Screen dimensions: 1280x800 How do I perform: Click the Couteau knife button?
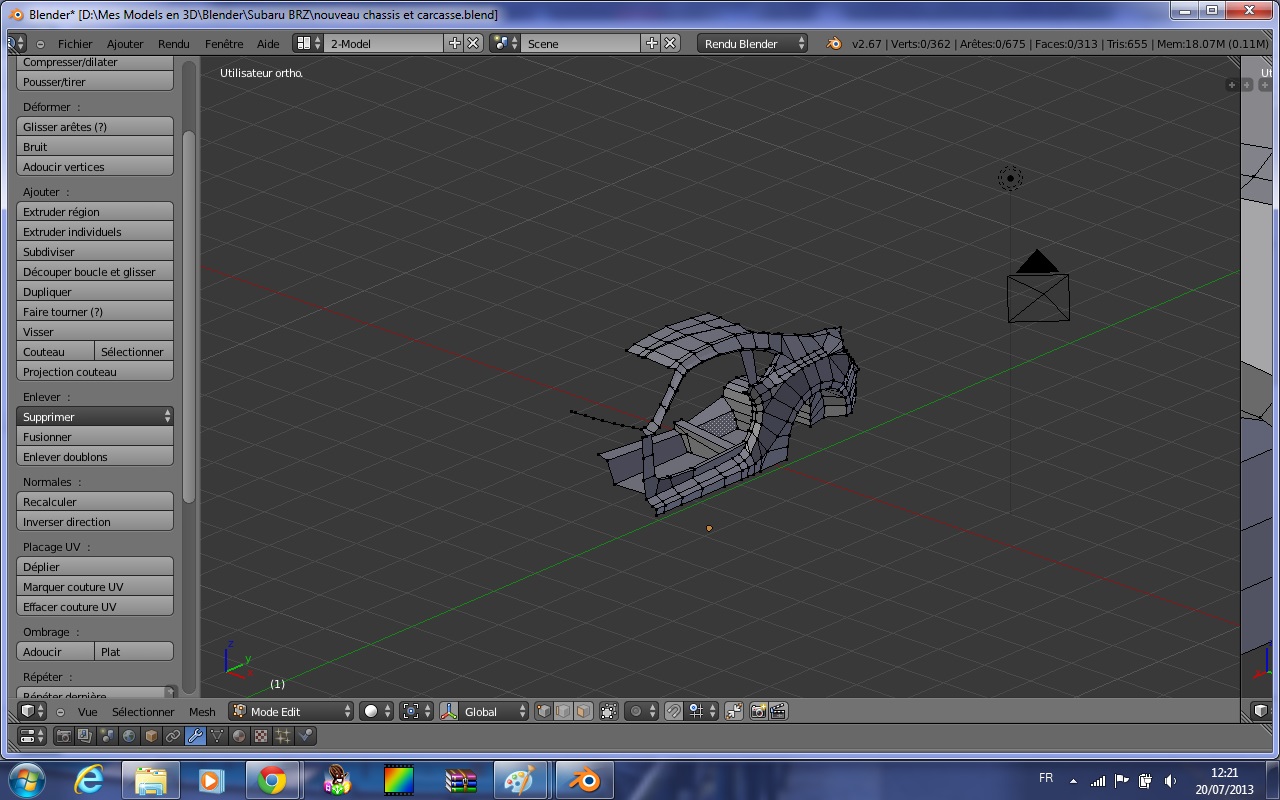(x=56, y=351)
